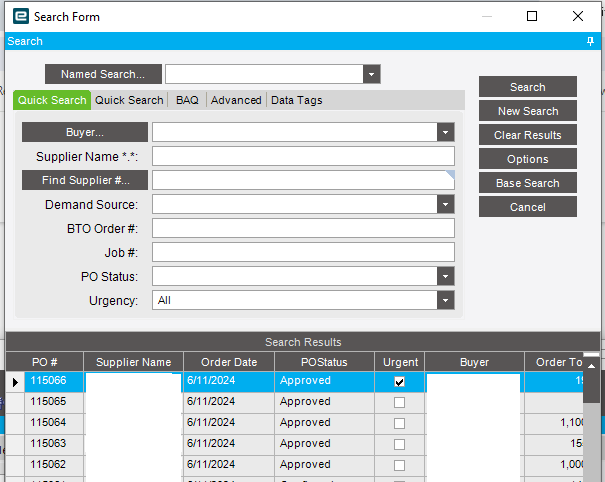Open the Advanced tab
Screen dimensions: 605x482
pos(236,100)
